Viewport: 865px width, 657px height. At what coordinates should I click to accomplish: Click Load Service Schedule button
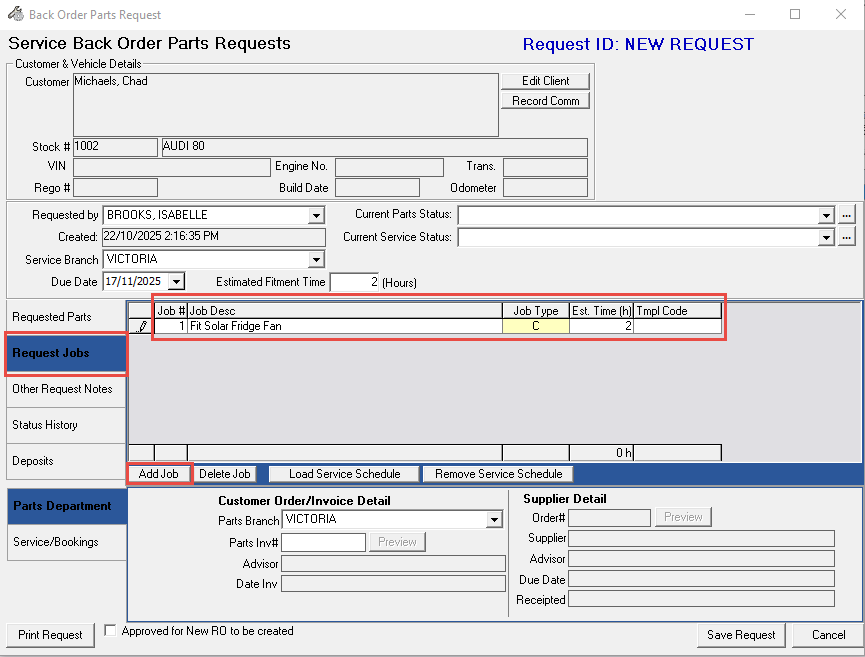[x=344, y=474]
